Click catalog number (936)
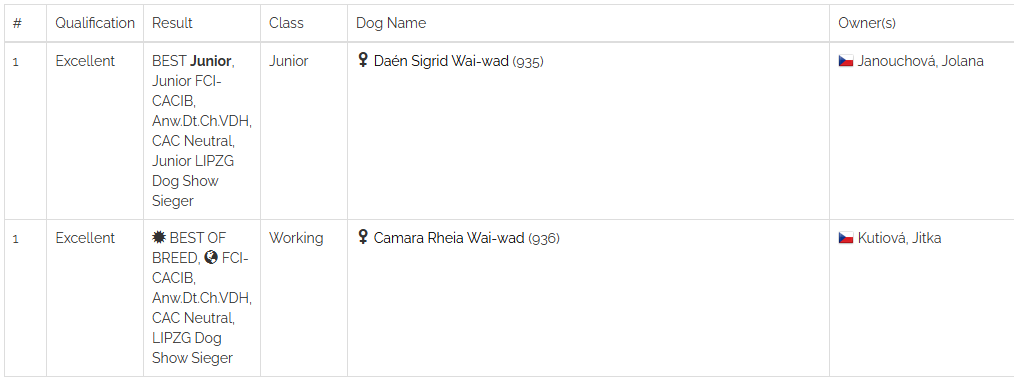This screenshot has width=1014, height=381. 544,239
